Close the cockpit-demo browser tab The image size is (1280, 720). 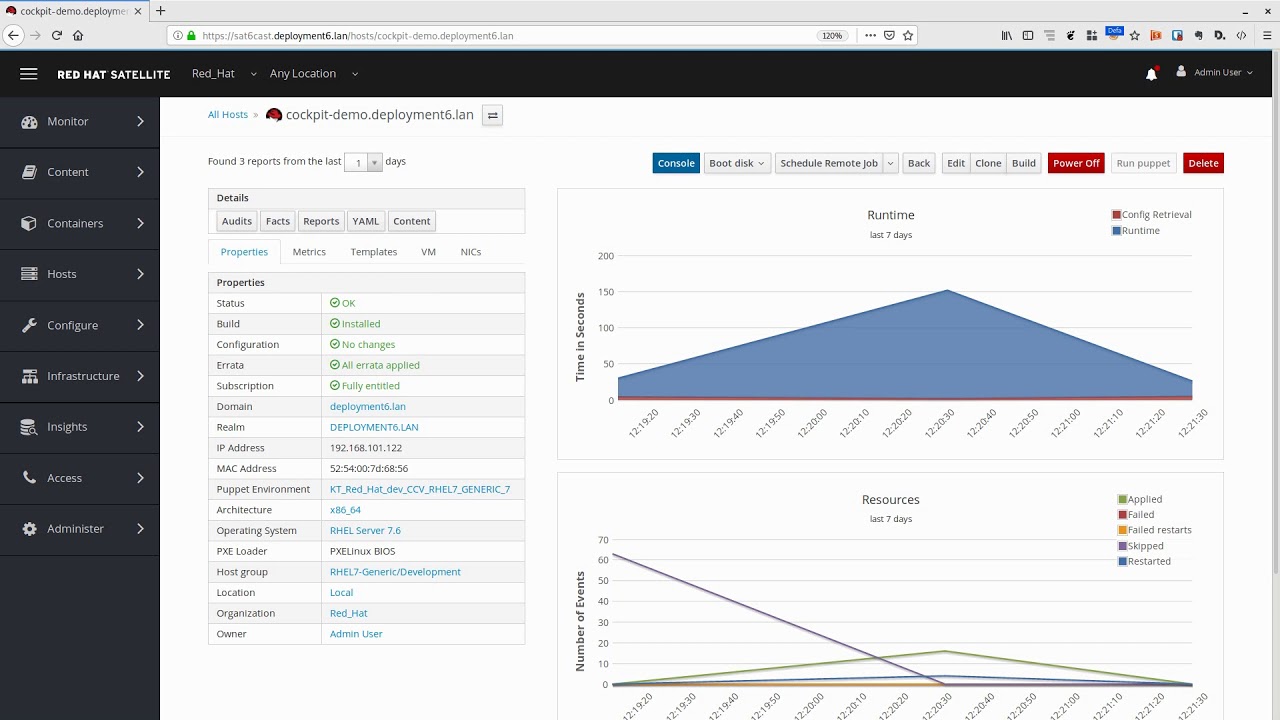pyautogui.click(x=139, y=11)
